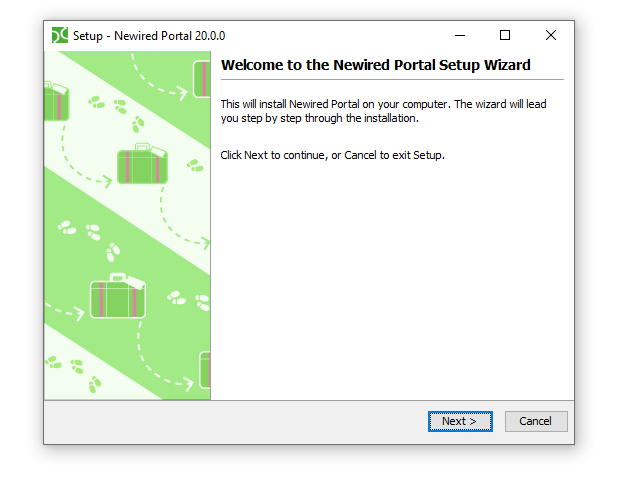Click the green footprints in the banner's bottom-left corner
The image size is (629, 478).
(73, 373)
